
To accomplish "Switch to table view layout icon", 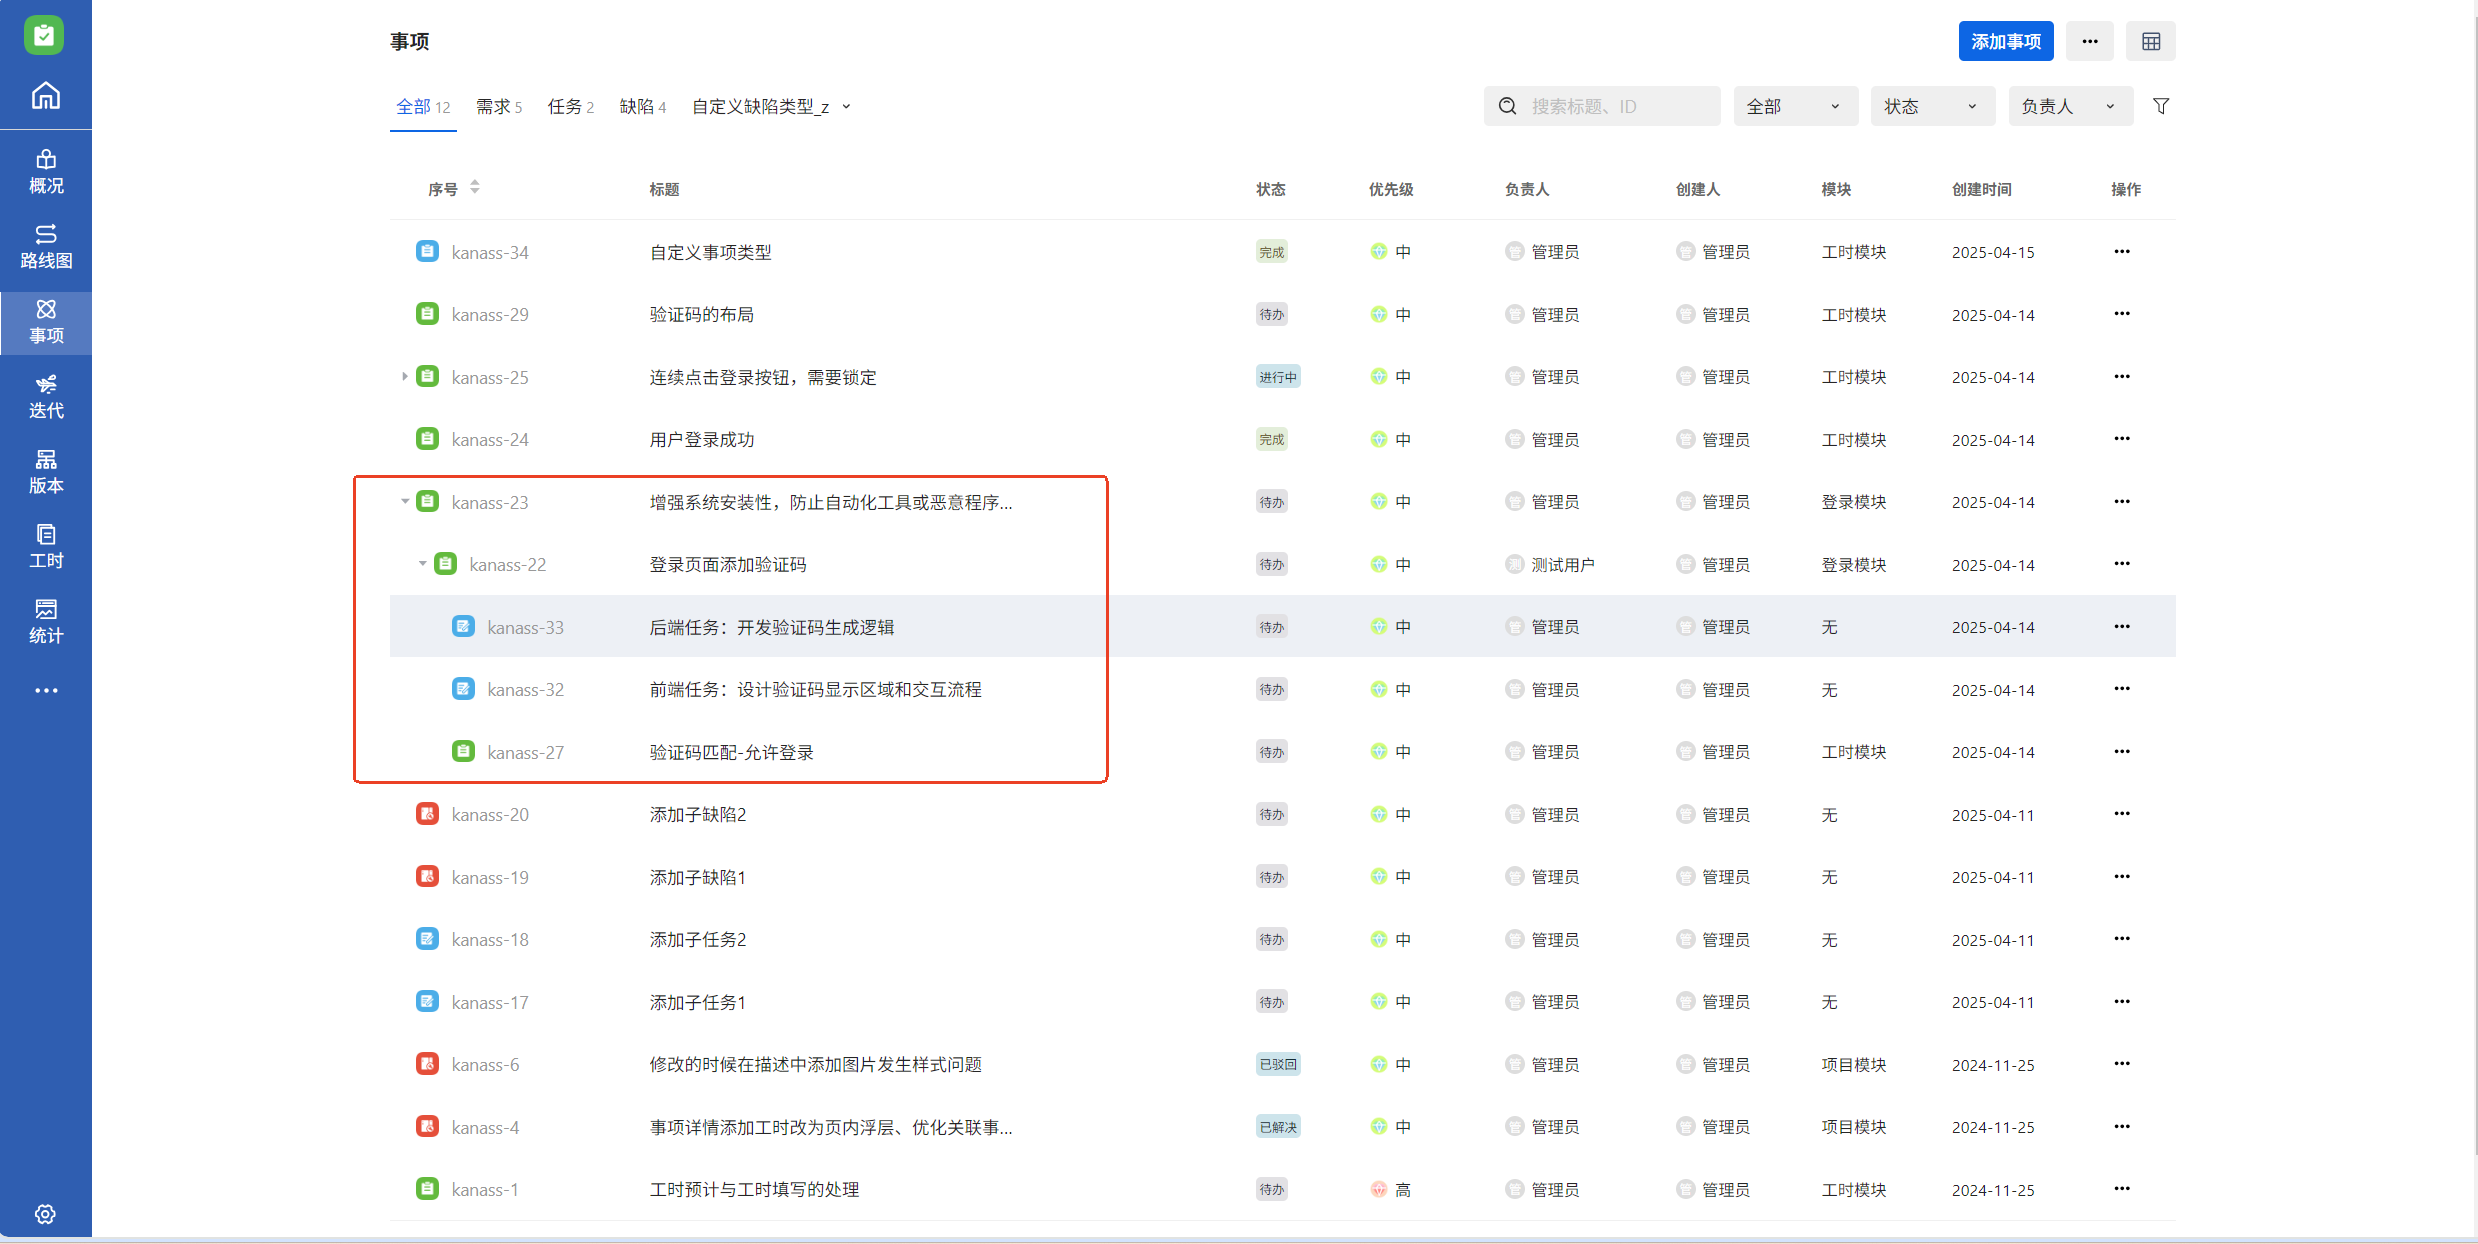I will (x=2151, y=41).
